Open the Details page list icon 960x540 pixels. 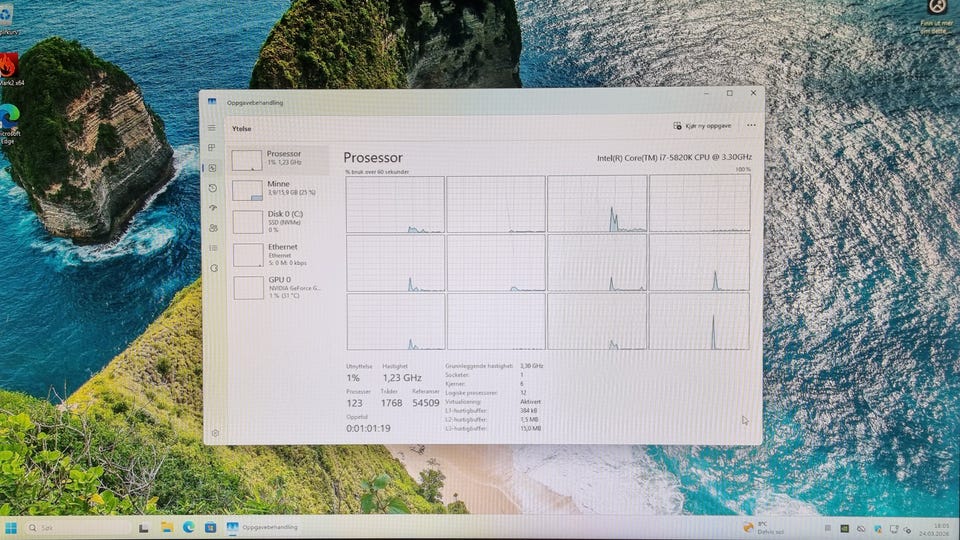213,248
